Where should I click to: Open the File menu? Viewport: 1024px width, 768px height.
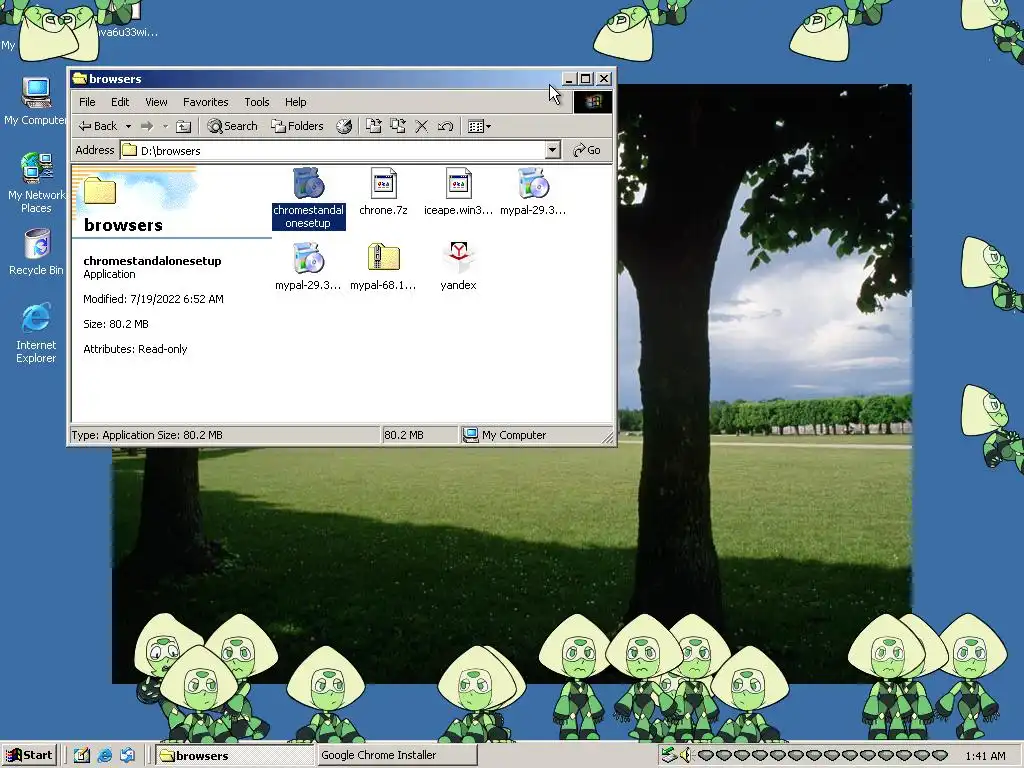87,102
